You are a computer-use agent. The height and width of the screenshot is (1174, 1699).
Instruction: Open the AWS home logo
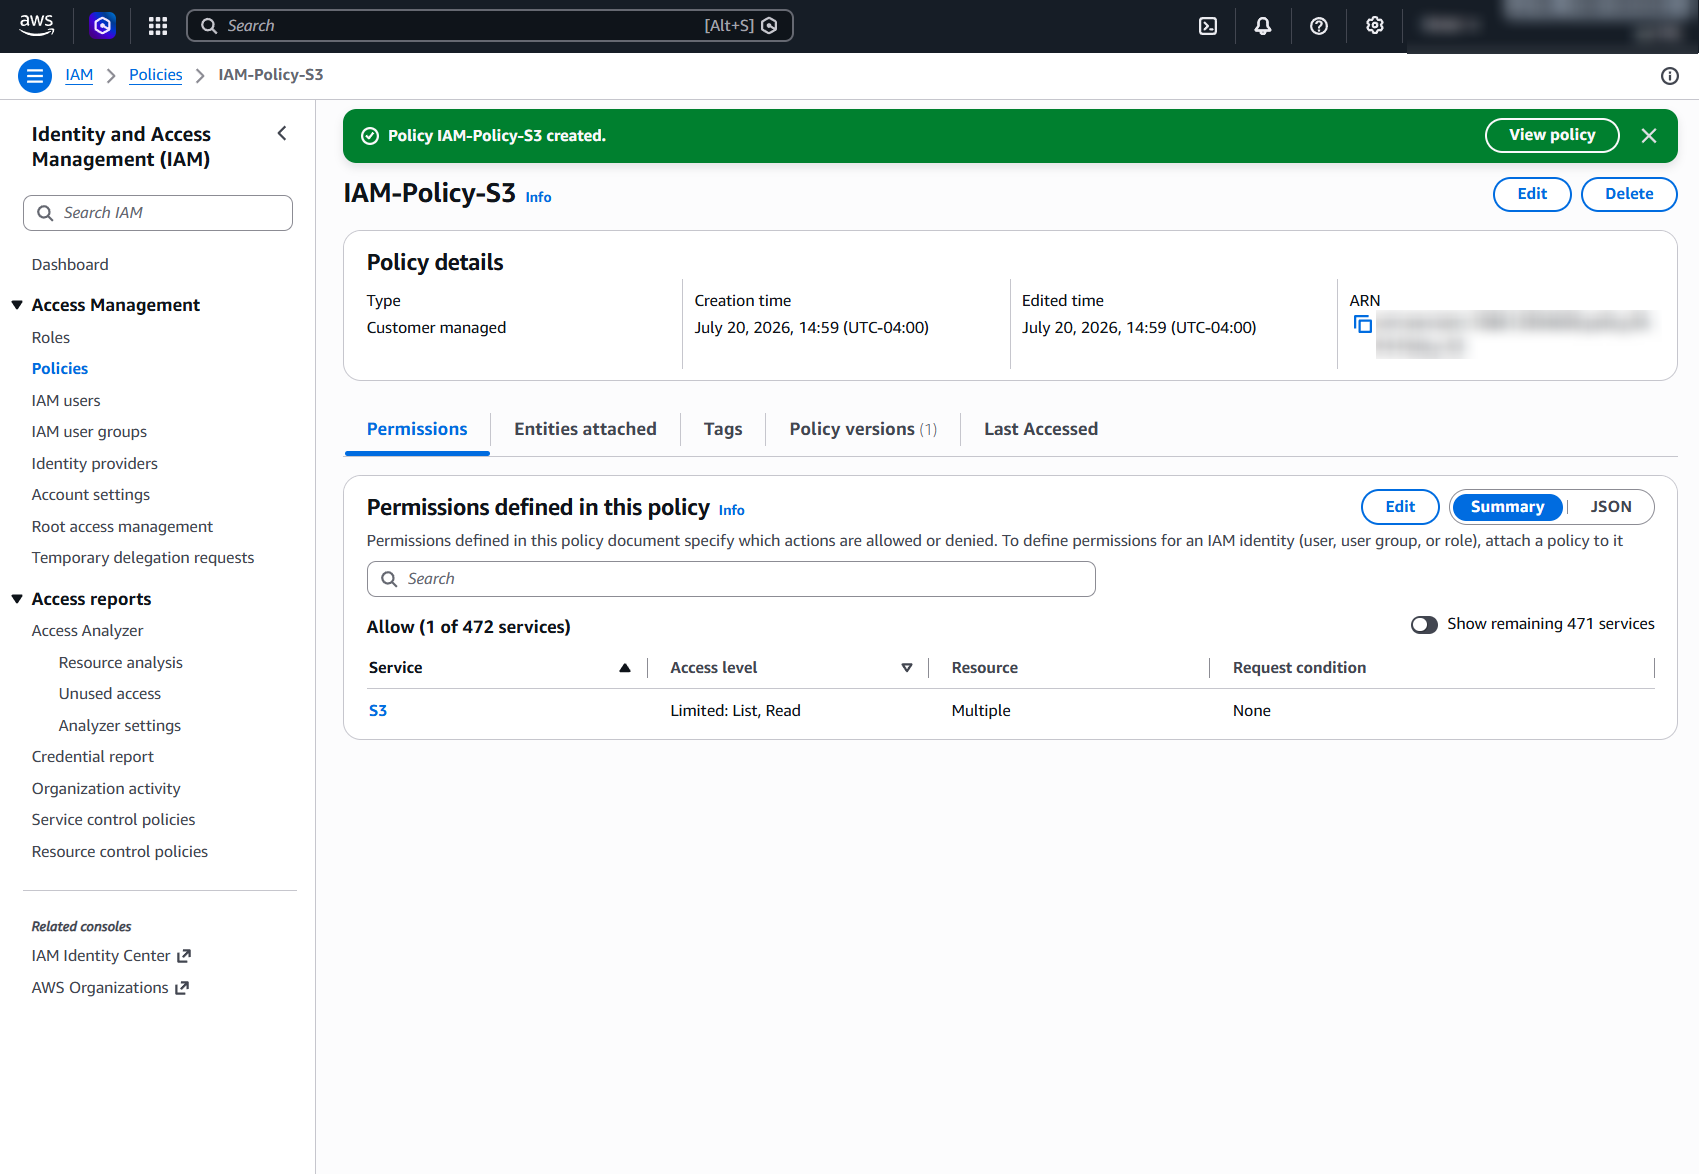[x=37, y=25]
